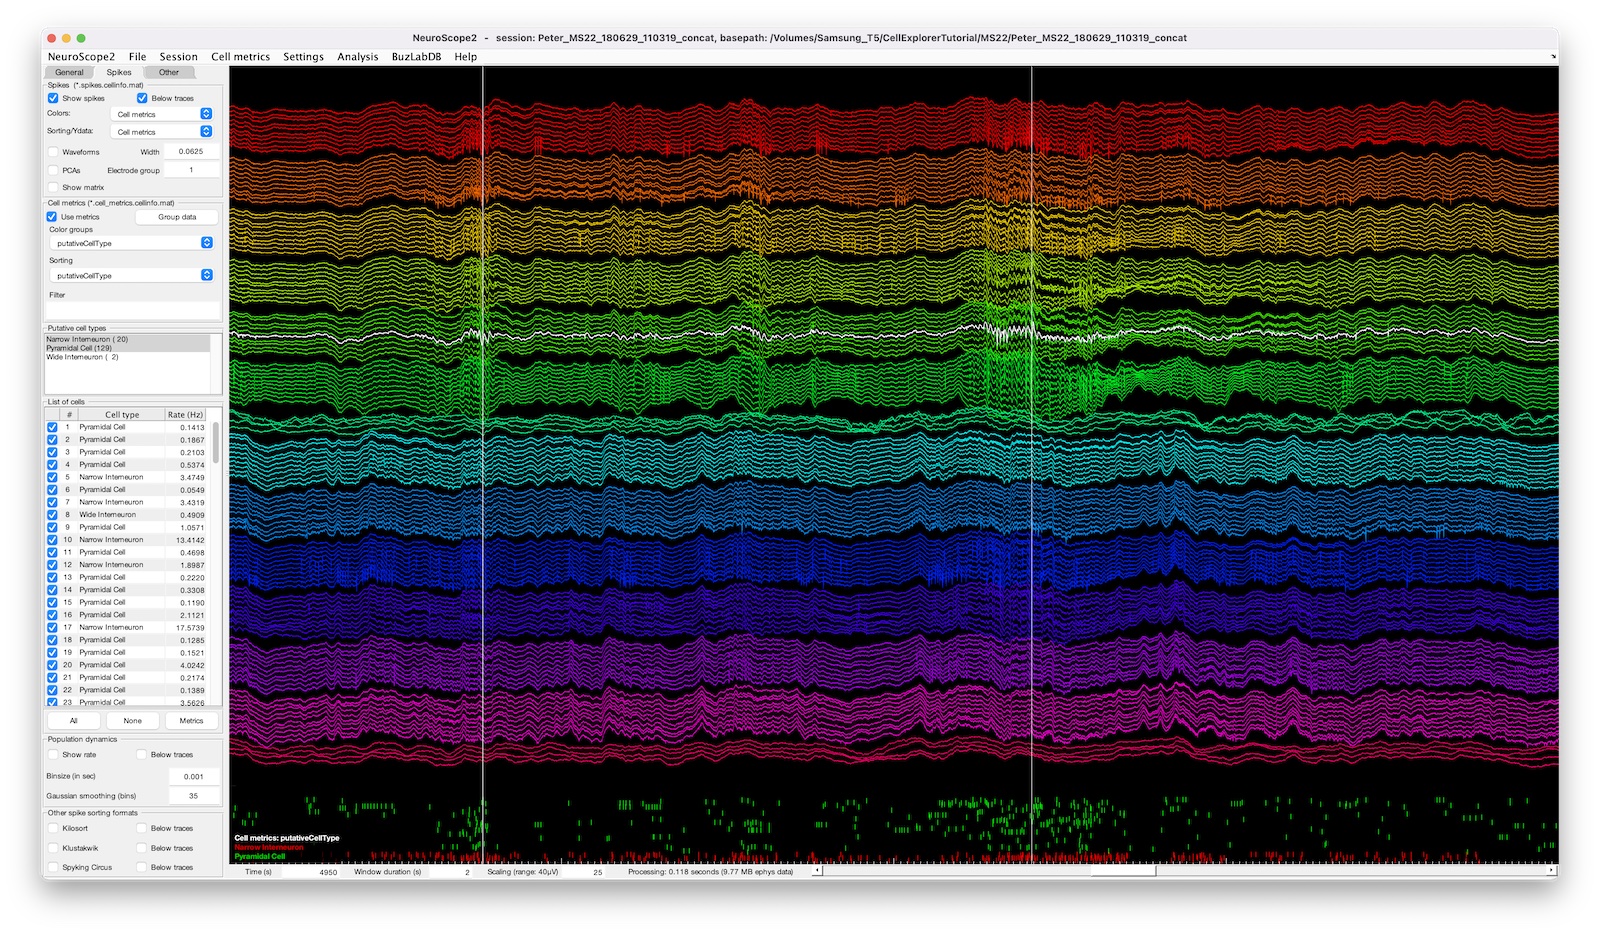
Task: Toggle Below traces checkbox beside Show rate
Action: (141, 755)
